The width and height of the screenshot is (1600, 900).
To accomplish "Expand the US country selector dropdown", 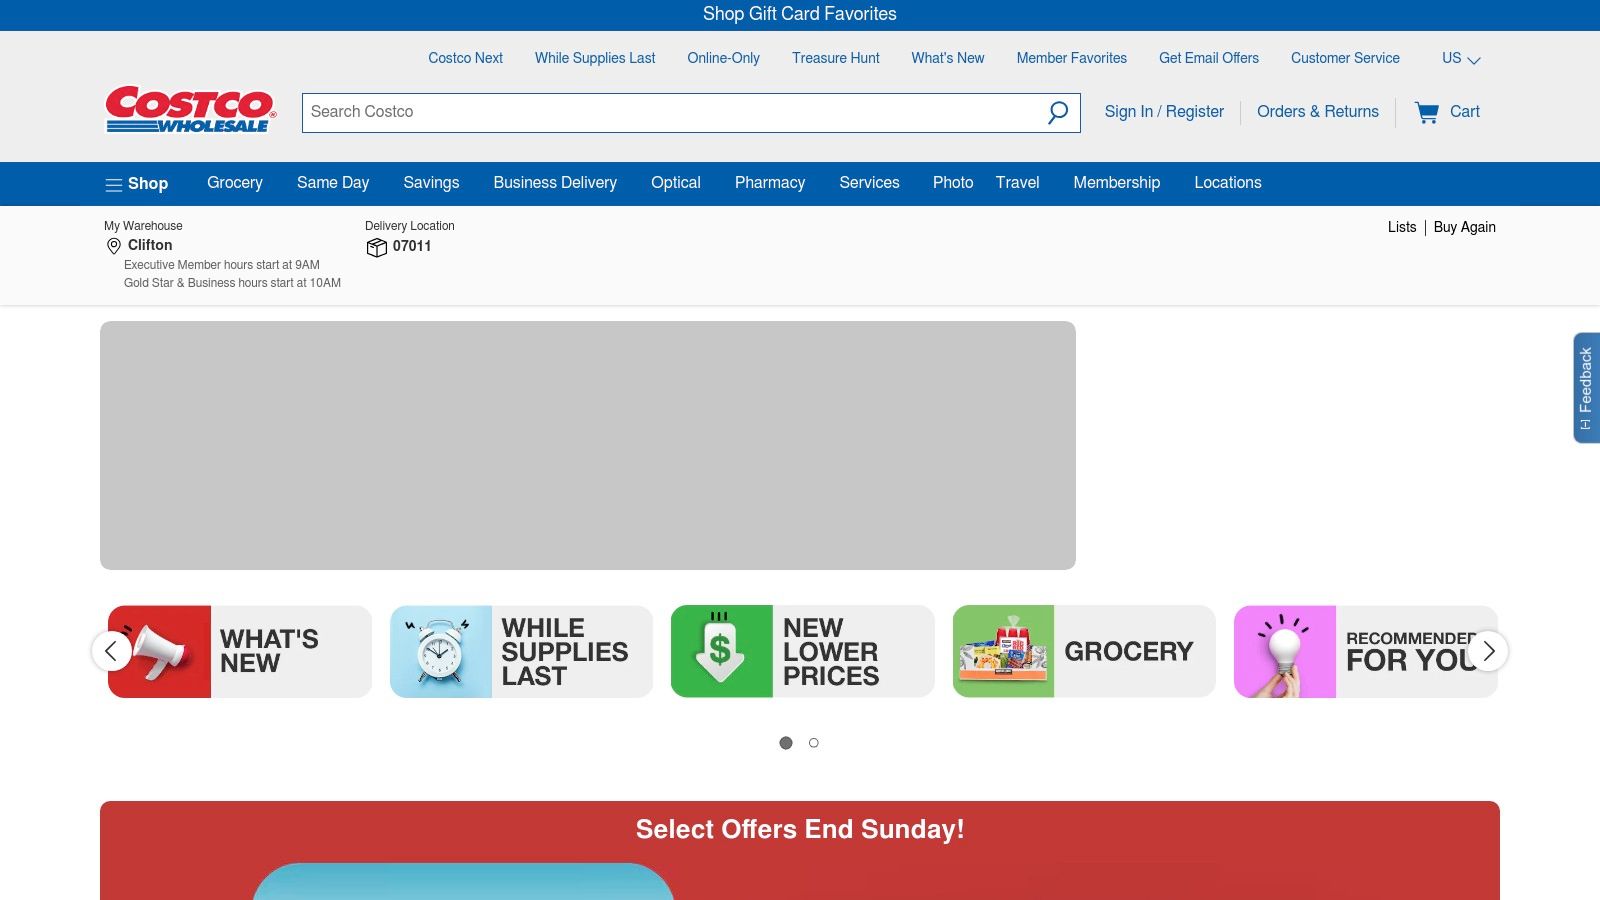I will [x=1461, y=59].
